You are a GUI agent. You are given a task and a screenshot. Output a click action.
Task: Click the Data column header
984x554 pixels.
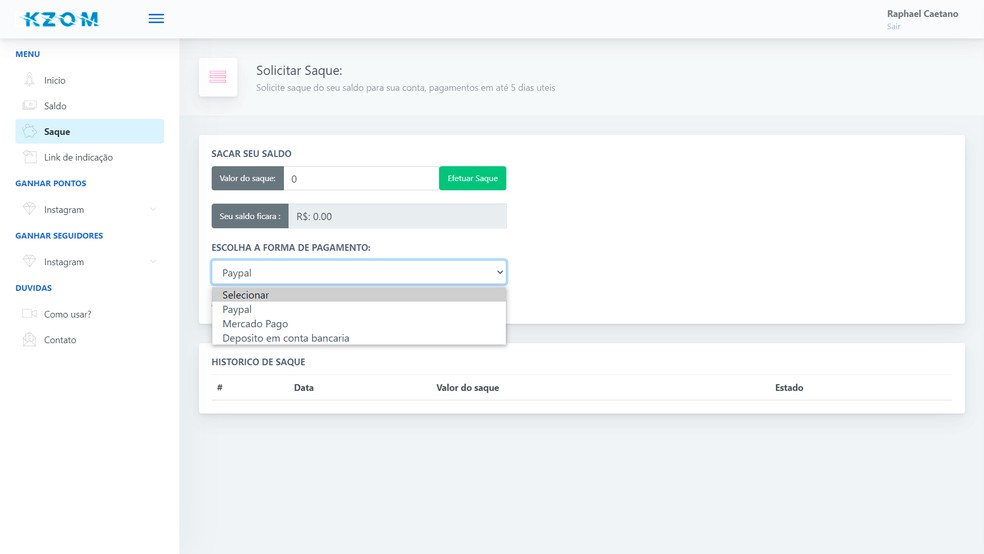click(x=304, y=388)
